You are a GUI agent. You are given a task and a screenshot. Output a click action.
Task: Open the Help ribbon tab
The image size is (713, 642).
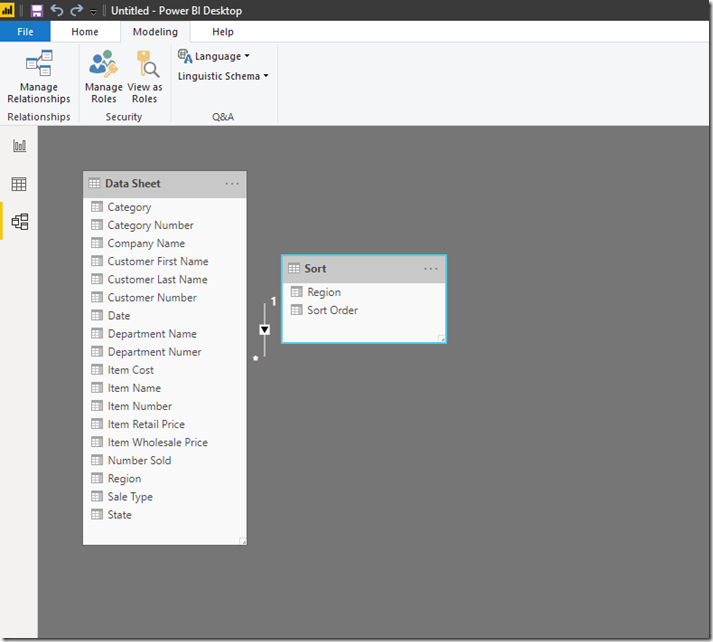click(223, 31)
